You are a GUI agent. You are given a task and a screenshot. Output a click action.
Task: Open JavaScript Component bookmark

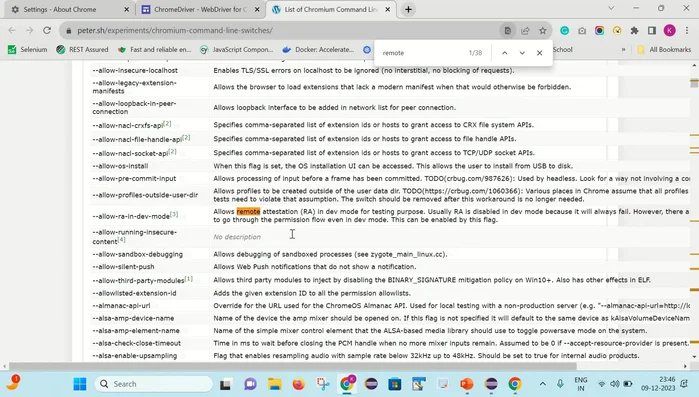pos(237,49)
